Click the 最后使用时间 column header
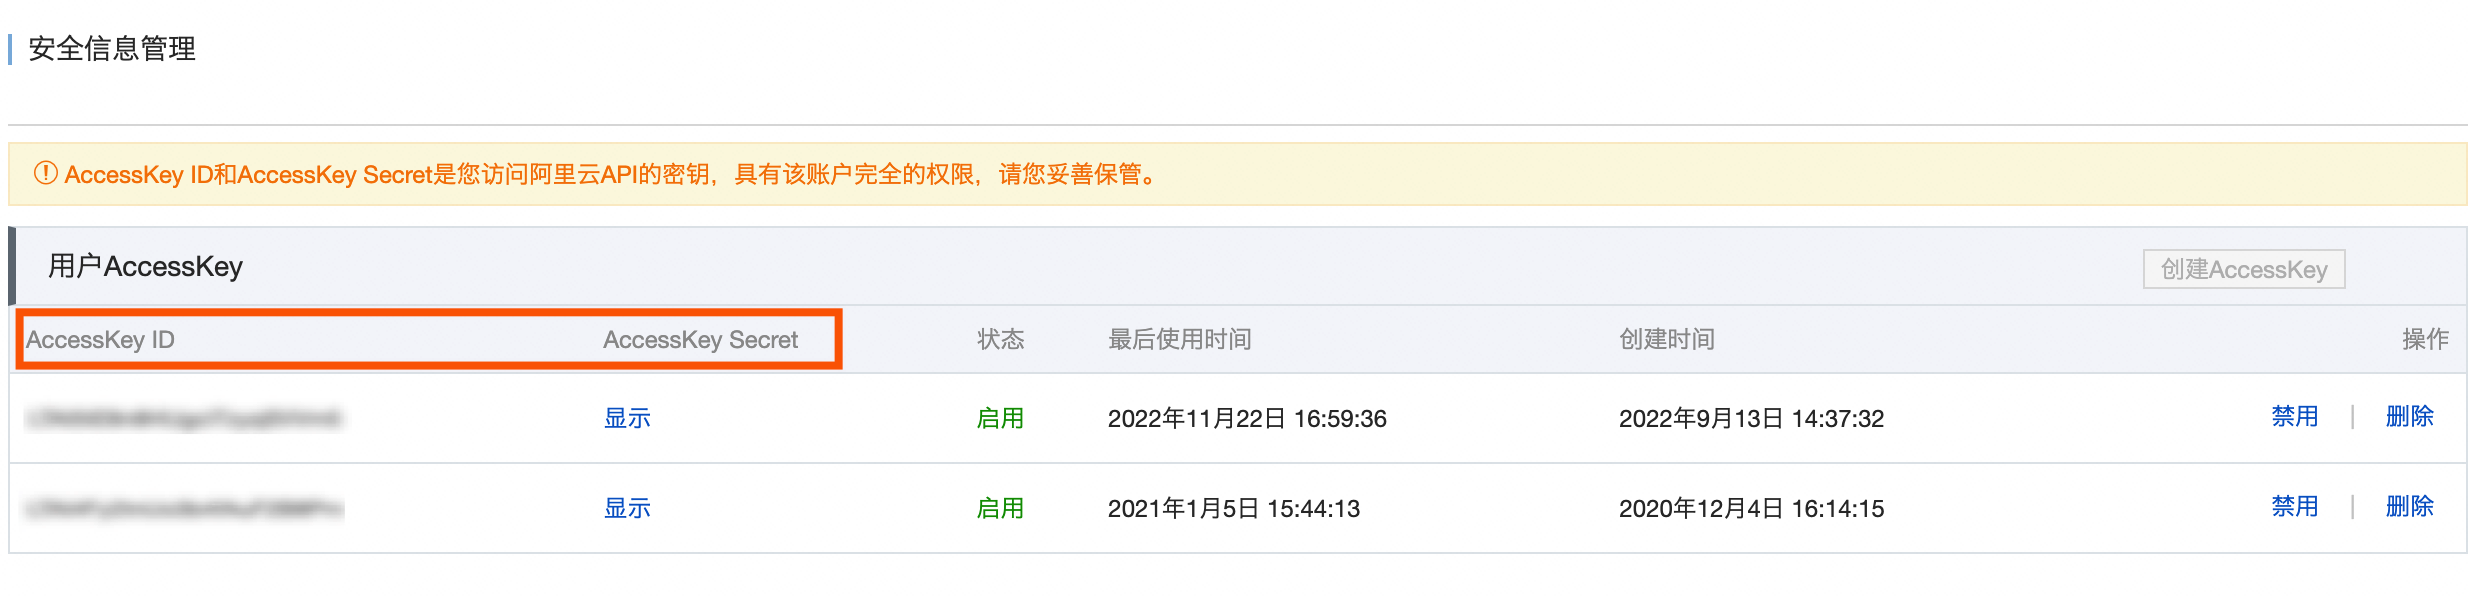 tap(1179, 340)
